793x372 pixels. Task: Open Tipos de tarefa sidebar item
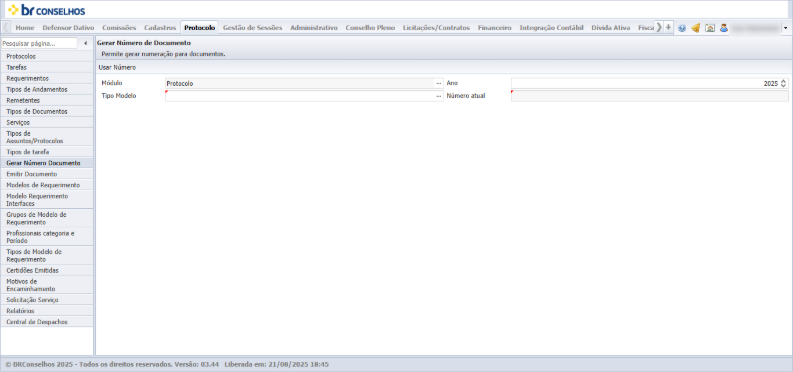(x=47, y=152)
